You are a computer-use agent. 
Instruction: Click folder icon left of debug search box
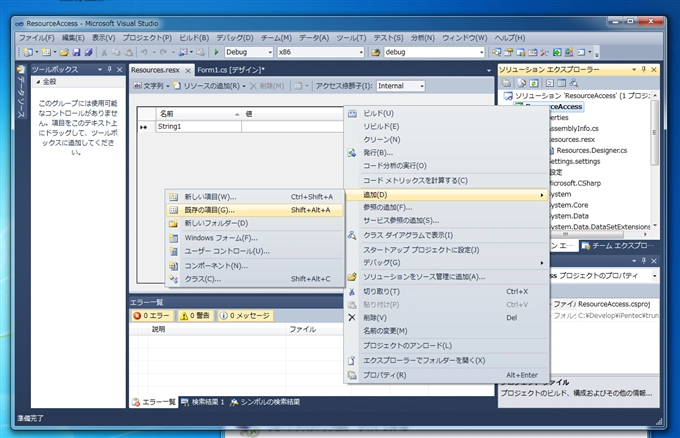point(376,52)
